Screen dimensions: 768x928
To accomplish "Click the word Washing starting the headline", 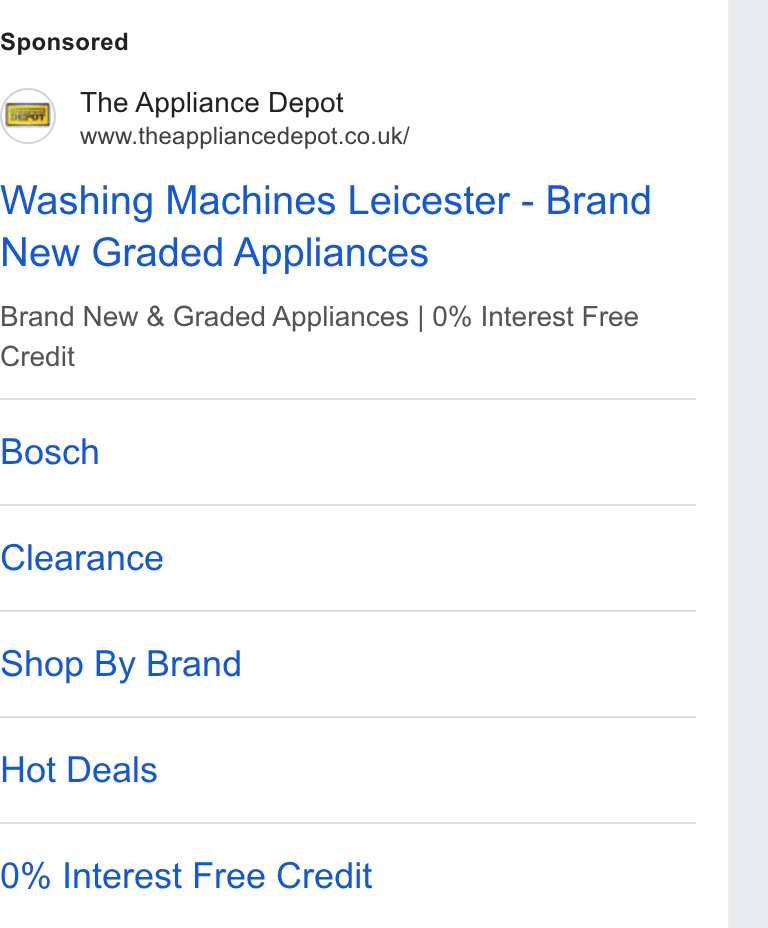I will [77, 201].
